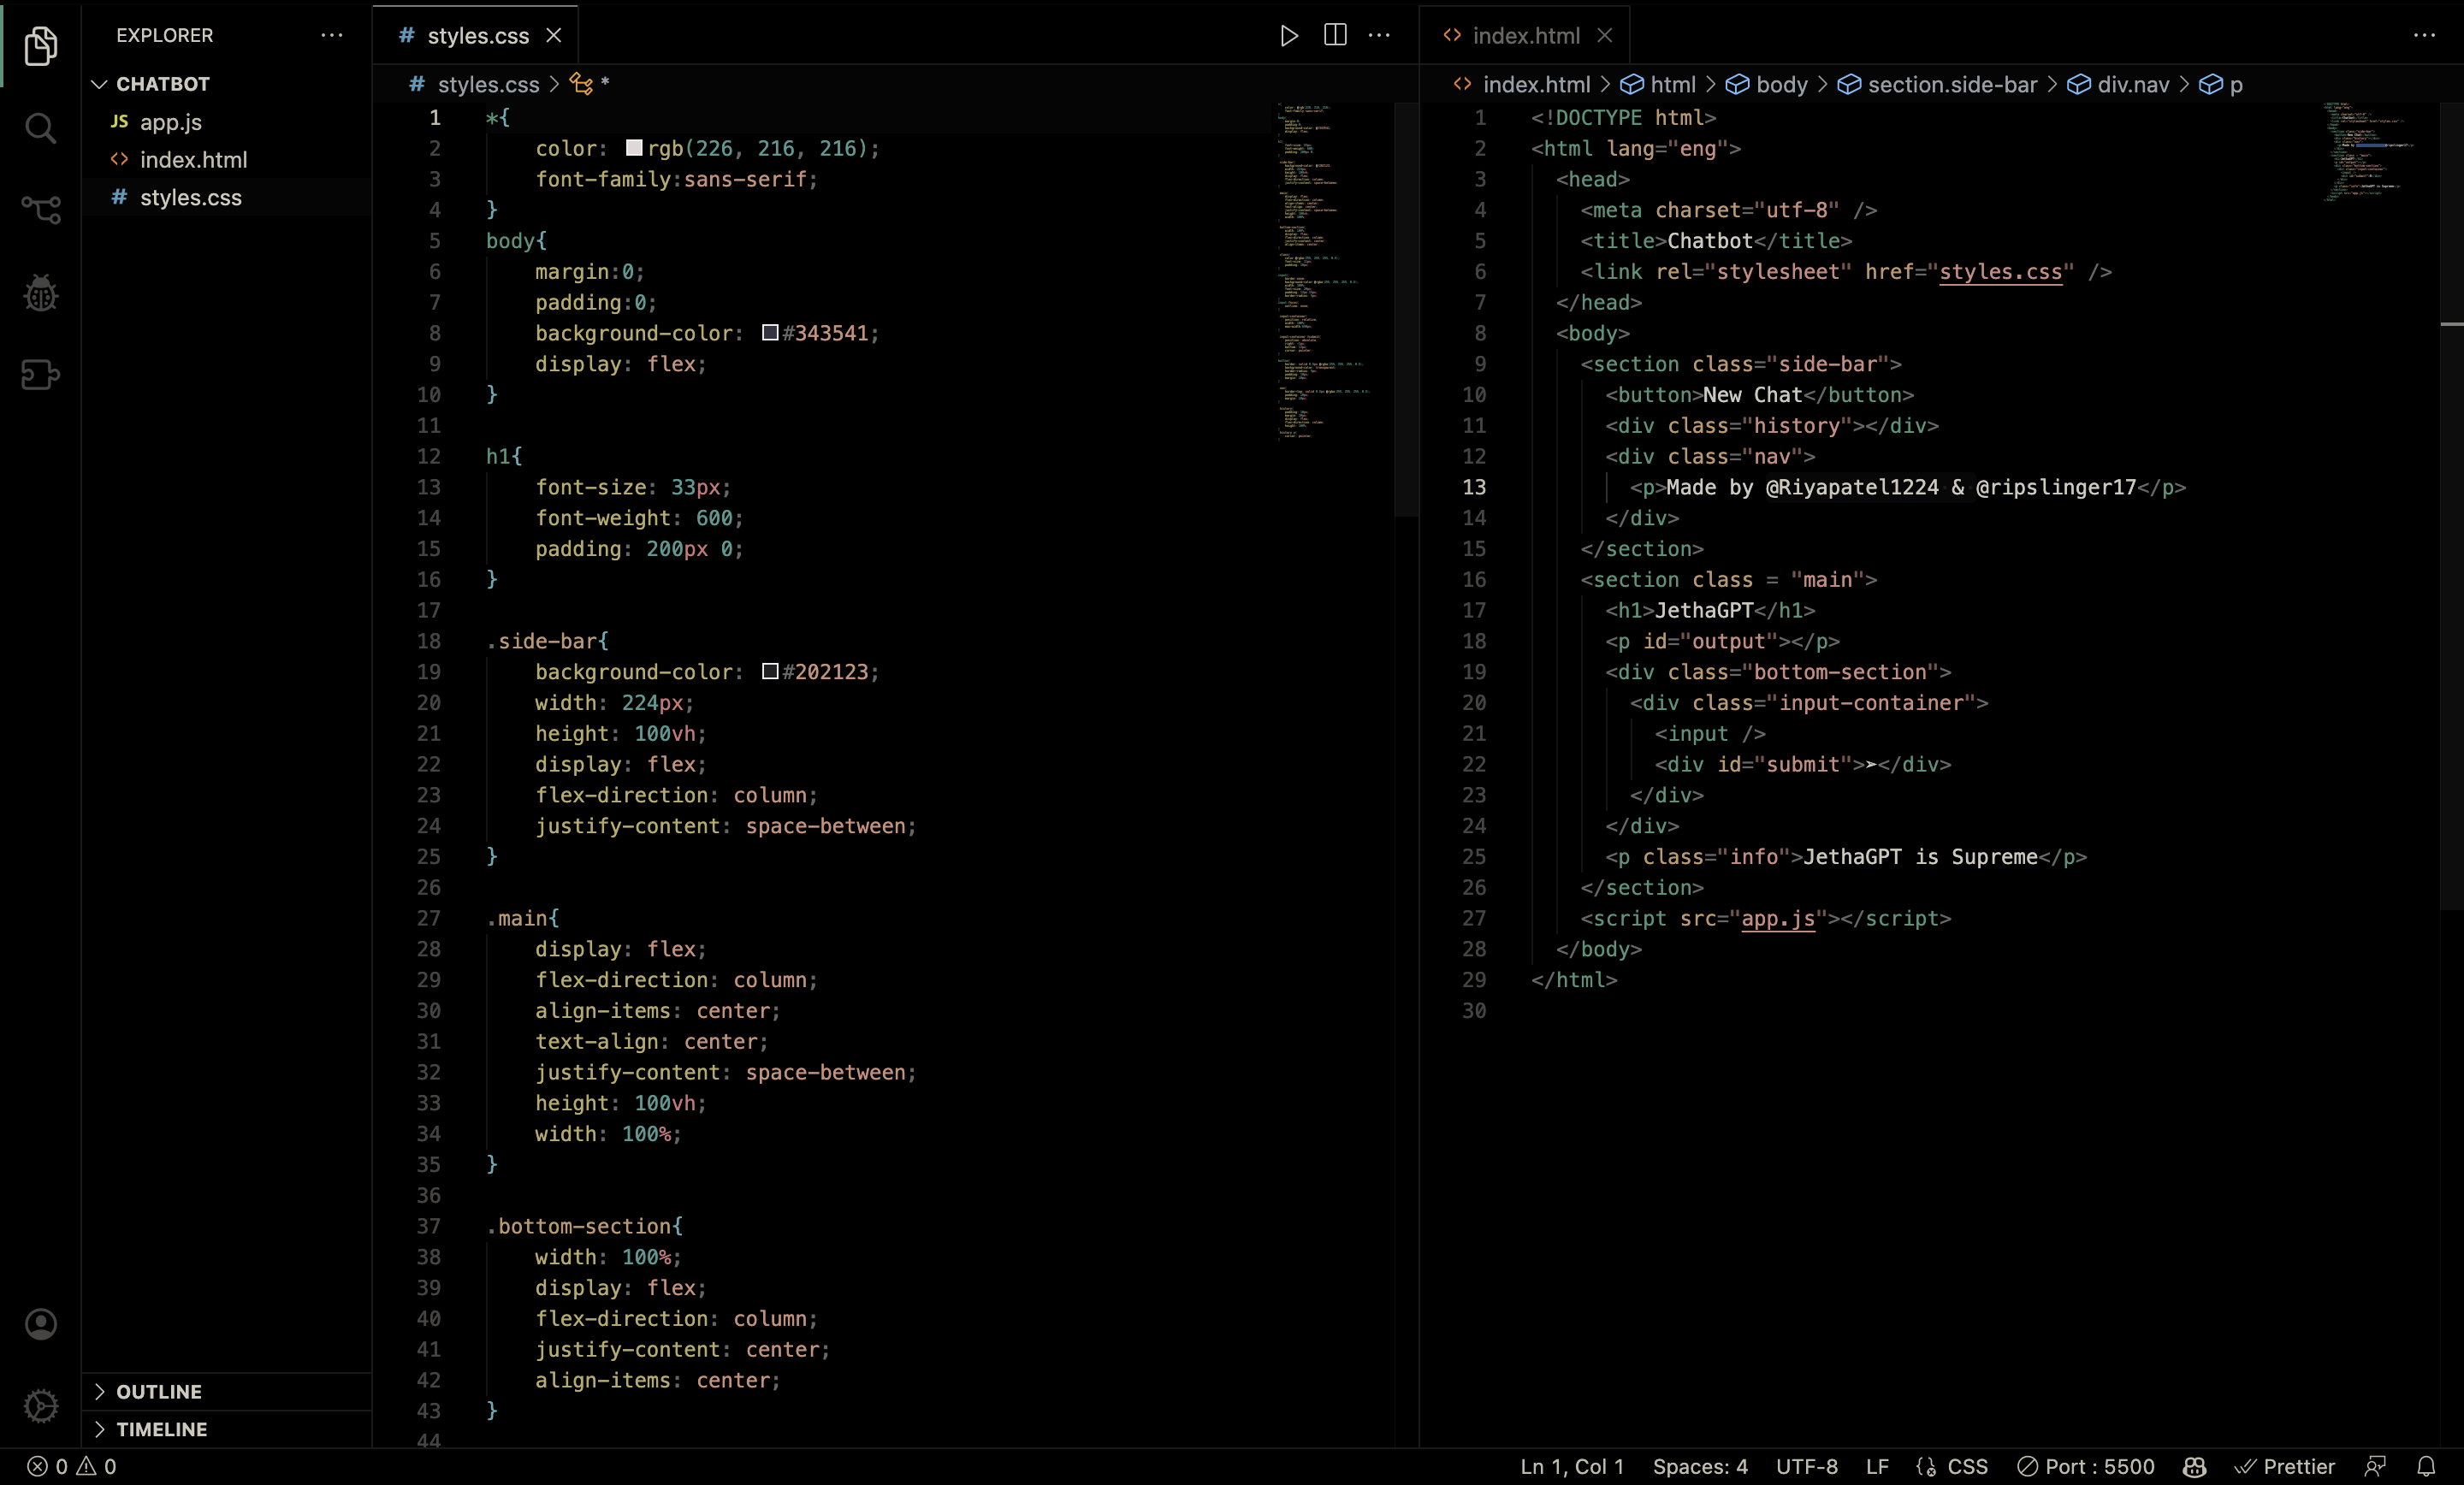Toggle Live Server on Port 5500

click(2086, 1466)
